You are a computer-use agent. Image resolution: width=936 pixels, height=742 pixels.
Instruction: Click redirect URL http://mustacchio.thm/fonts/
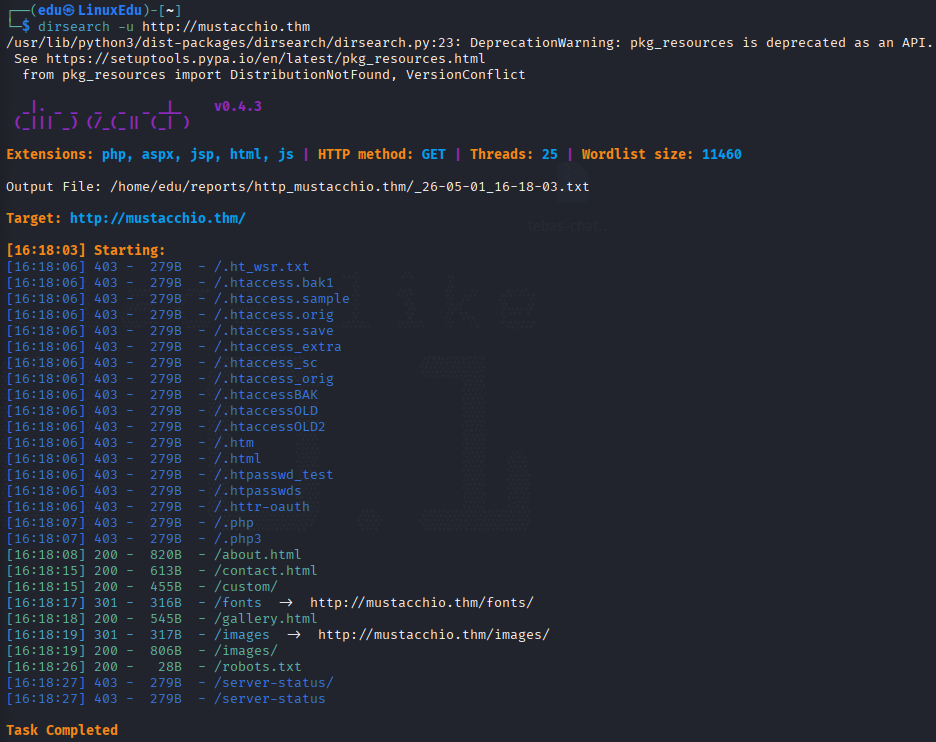[x=421, y=603]
